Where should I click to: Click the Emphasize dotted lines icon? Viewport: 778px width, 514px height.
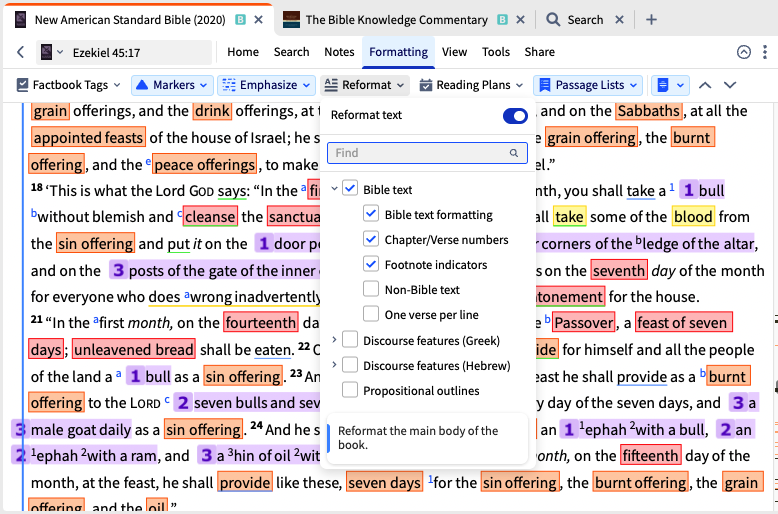coord(229,85)
